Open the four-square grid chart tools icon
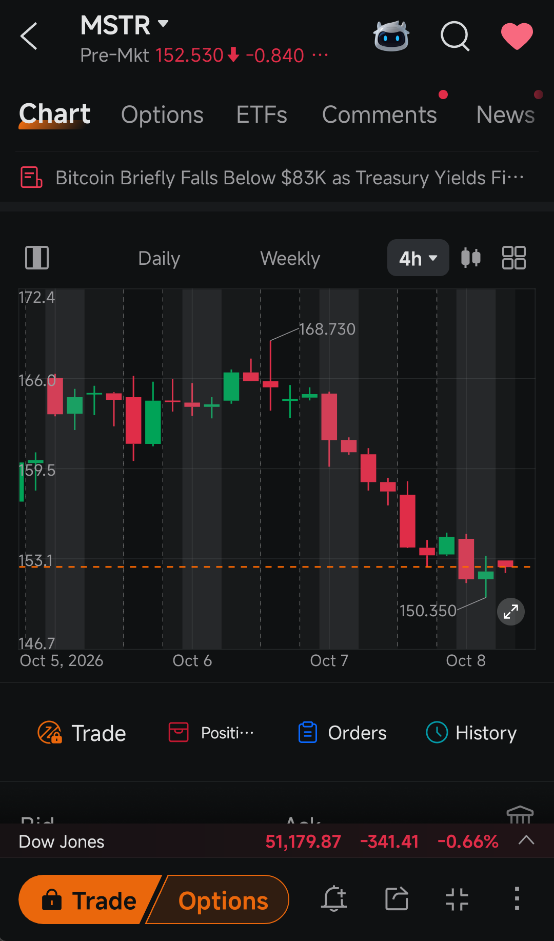The height and width of the screenshot is (941, 554). coord(514,258)
